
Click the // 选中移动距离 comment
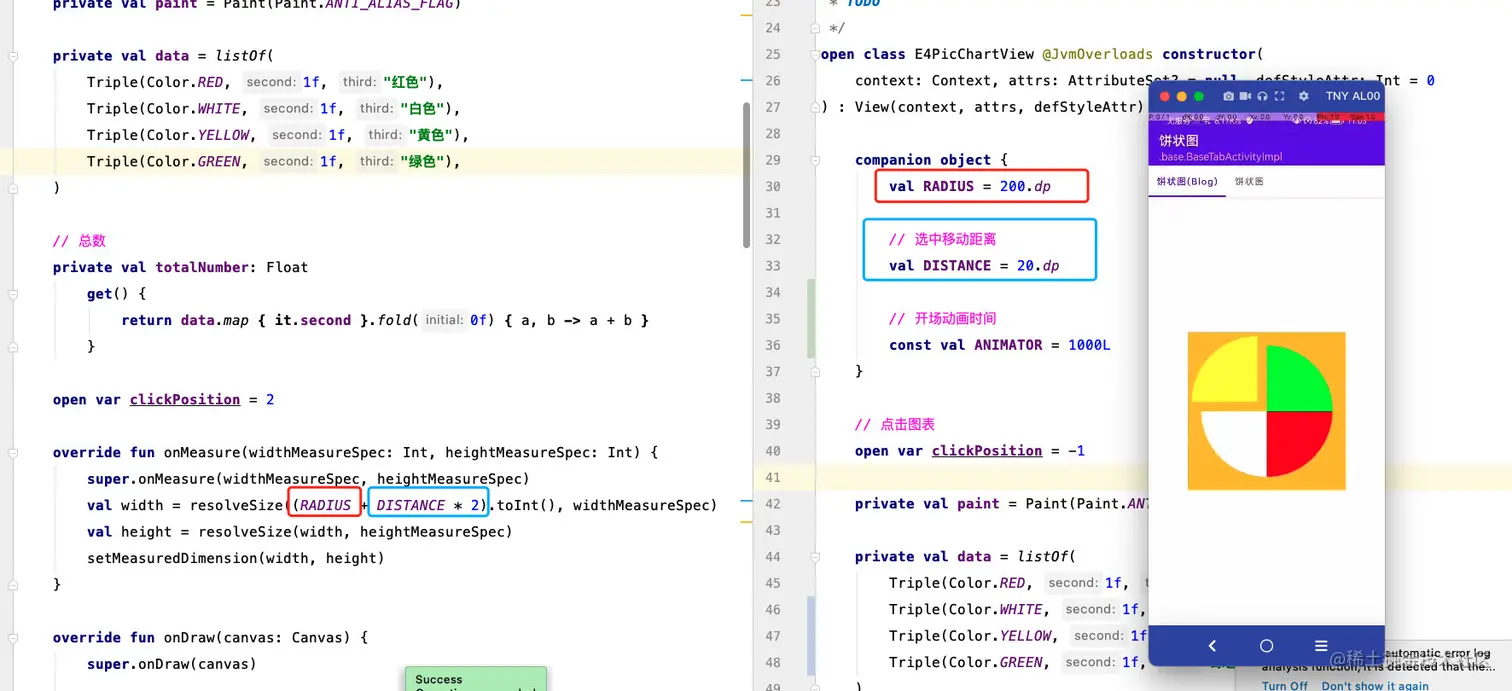[942, 240]
